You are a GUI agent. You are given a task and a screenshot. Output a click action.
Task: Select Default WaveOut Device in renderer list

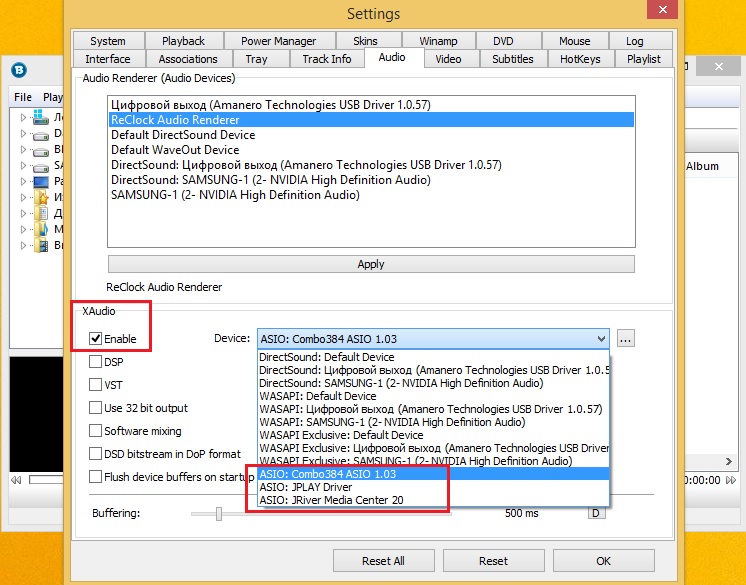pyautogui.click(x=371, y=150)
